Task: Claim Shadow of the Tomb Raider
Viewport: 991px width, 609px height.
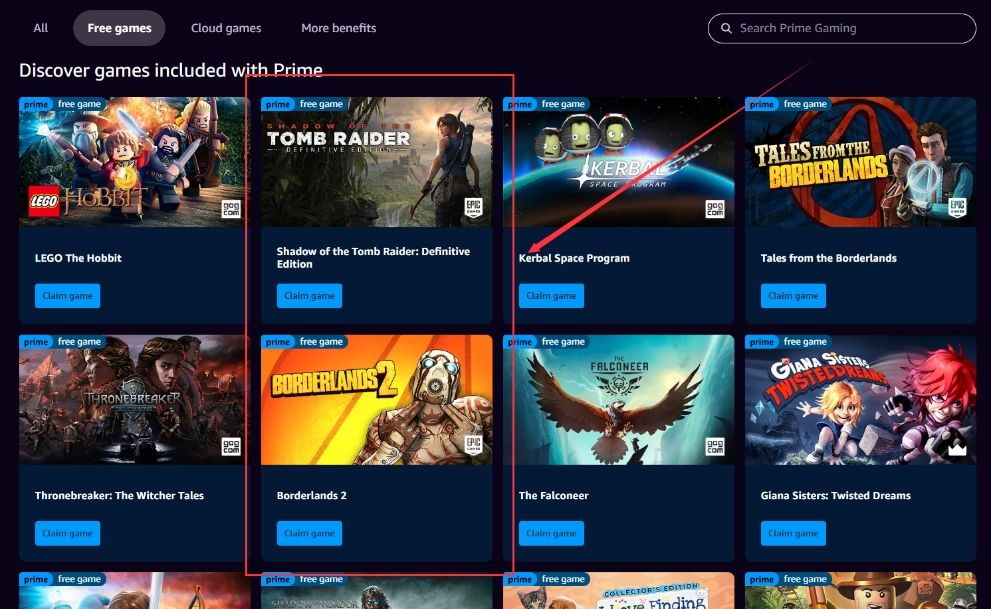Action: coord(310,296)
